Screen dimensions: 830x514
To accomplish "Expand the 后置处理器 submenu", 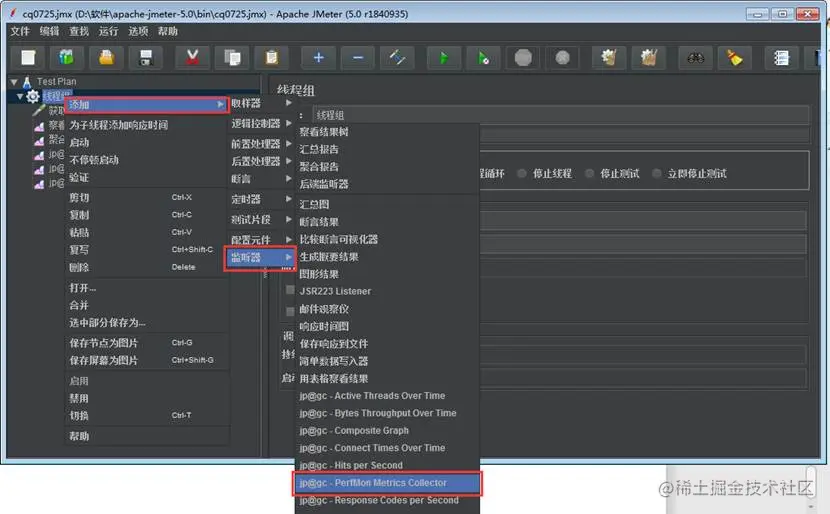I will click(262, 161).
